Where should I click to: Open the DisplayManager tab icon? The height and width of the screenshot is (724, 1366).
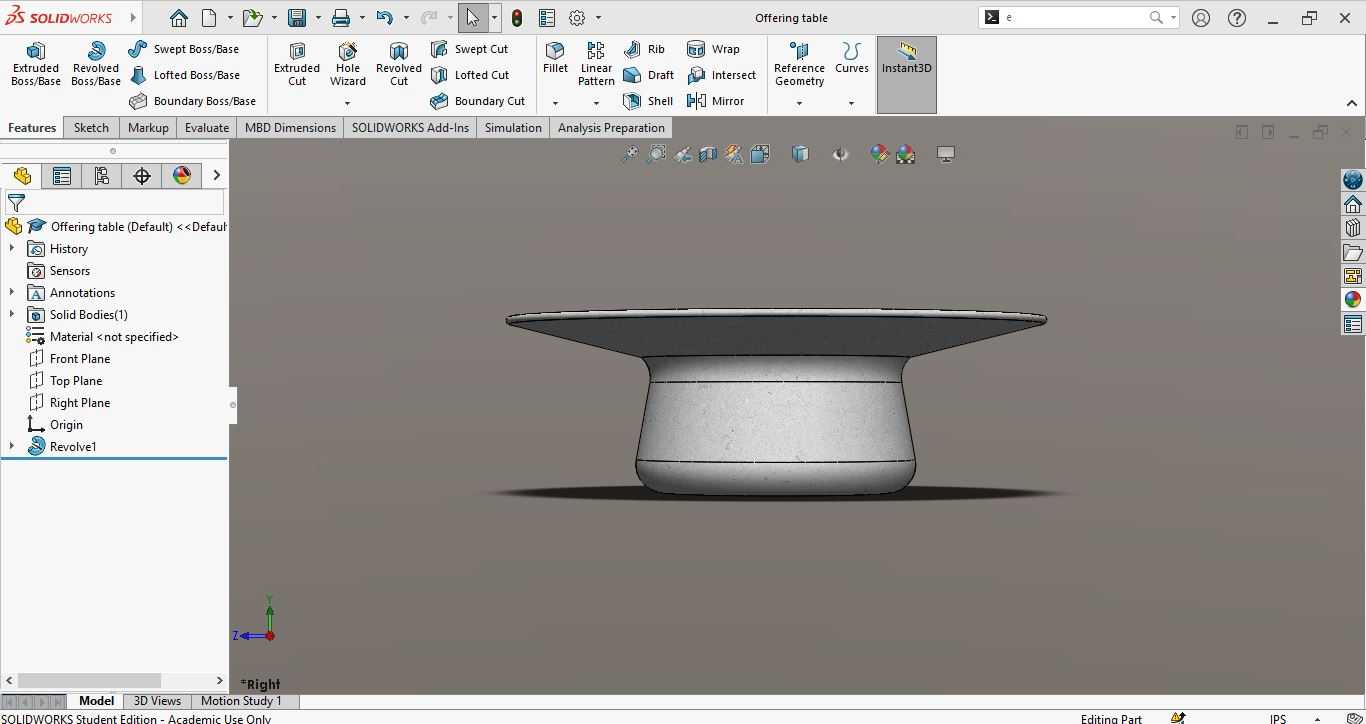tap(182, 176)
